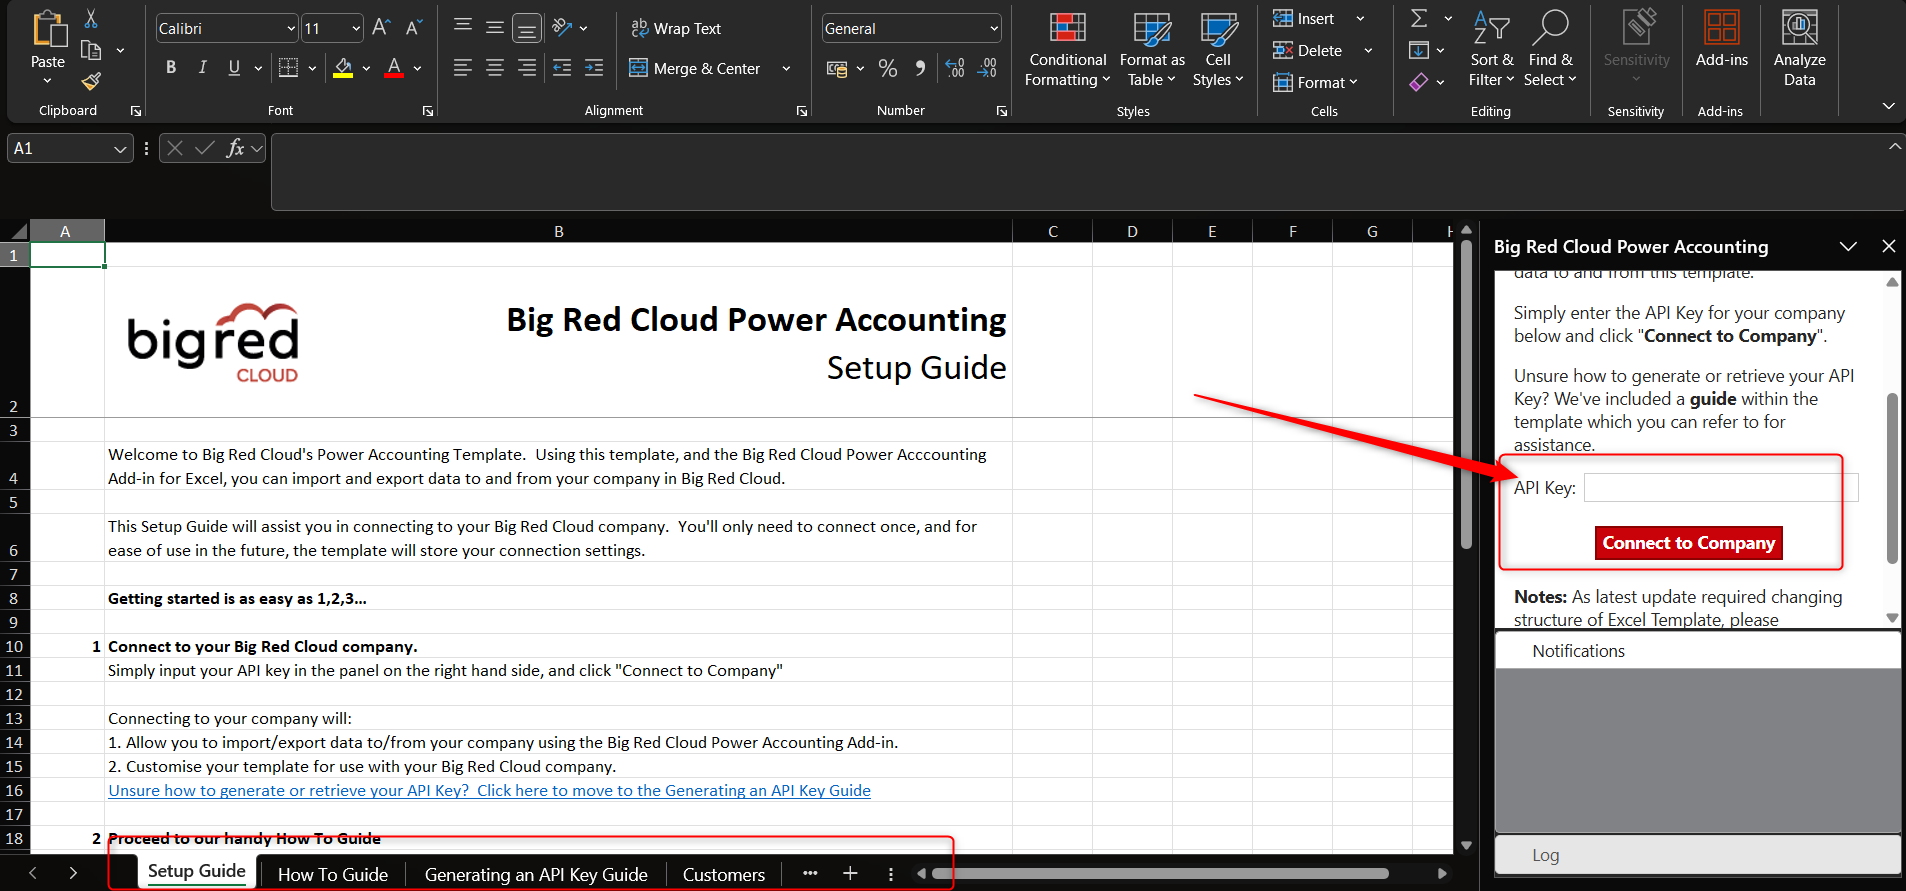Click the Accounting Number Format icon
Screen dimensions: 1906x891
[x=837, y=69]
